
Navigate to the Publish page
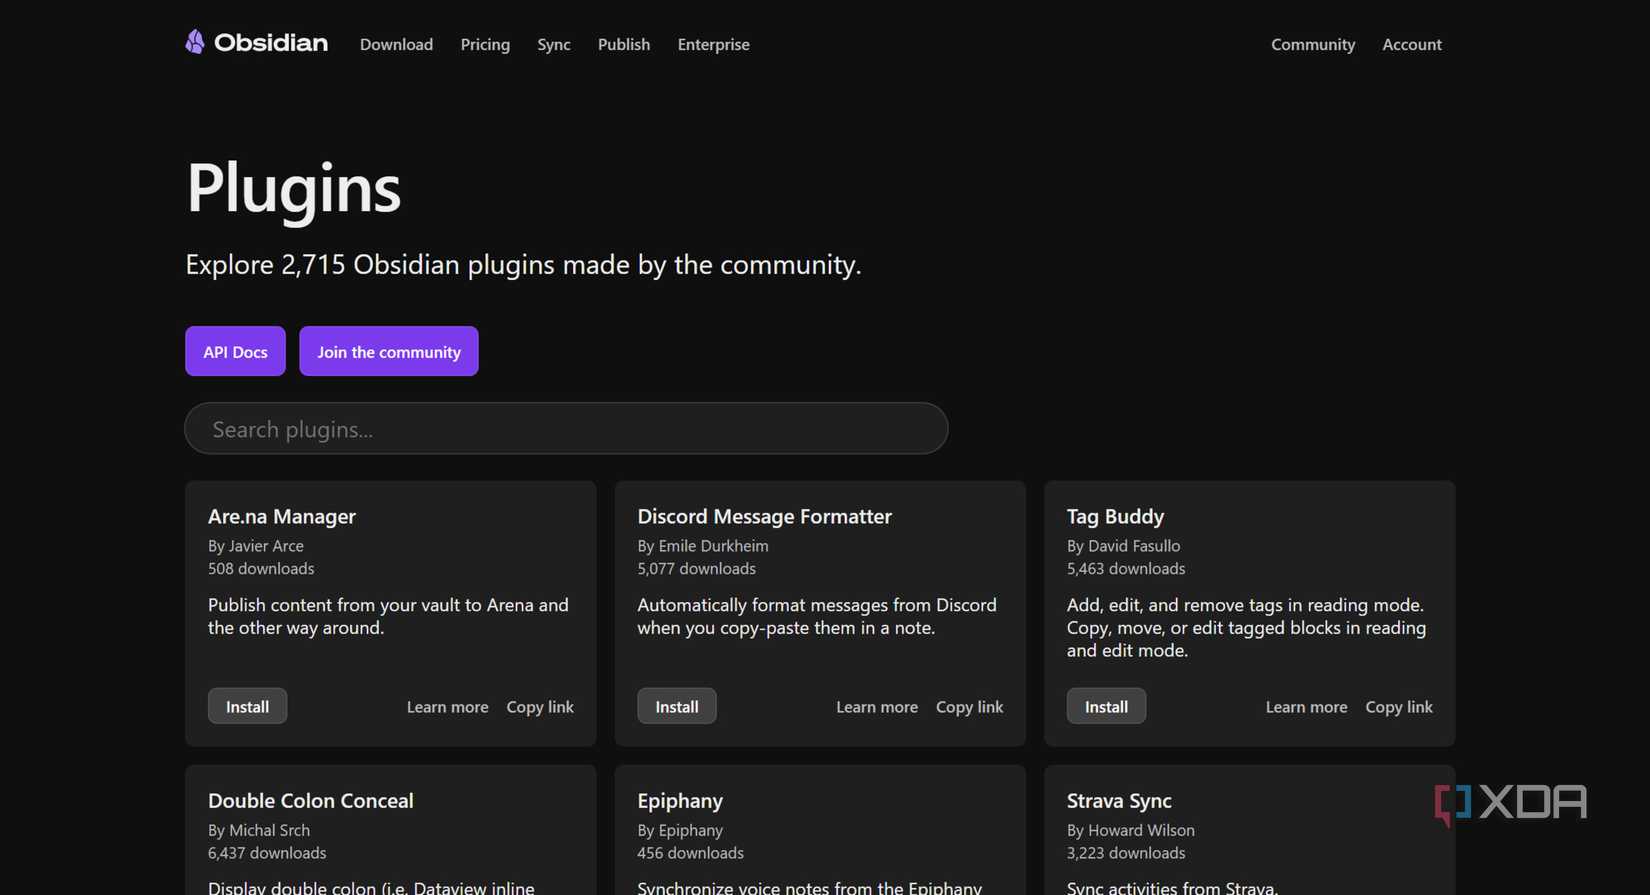(624, 44)
